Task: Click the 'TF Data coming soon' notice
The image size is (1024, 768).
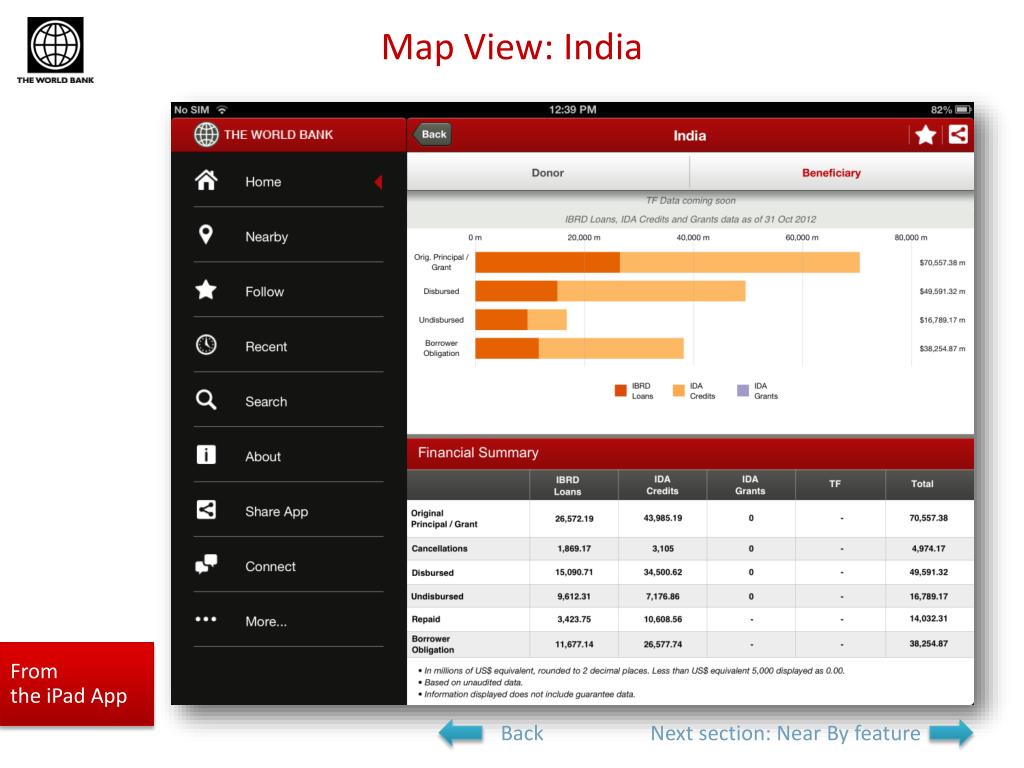Action: (690, 200)
